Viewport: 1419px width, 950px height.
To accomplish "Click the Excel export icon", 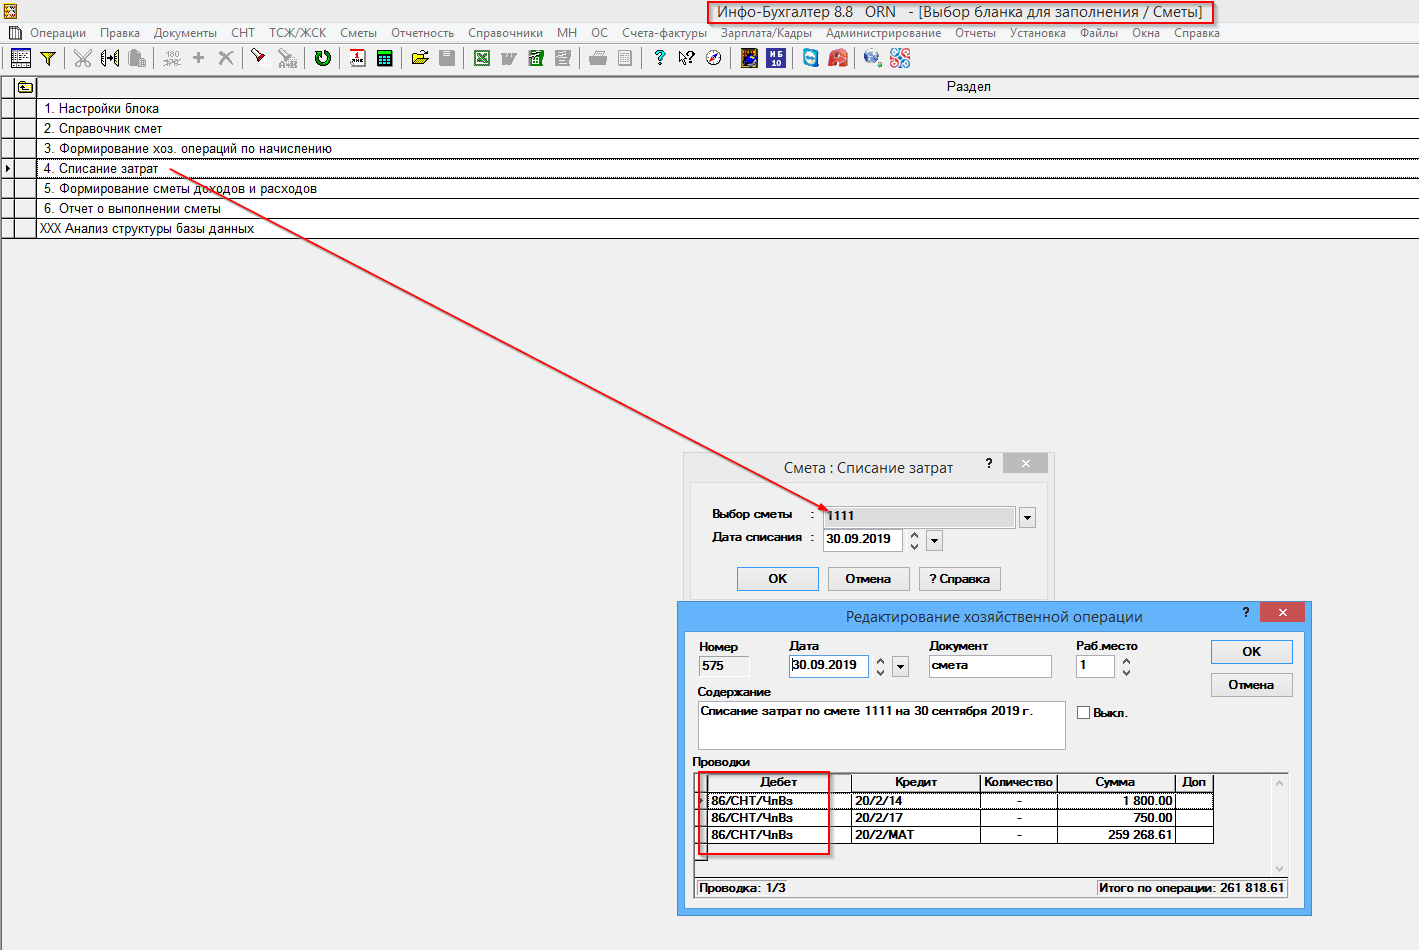I will (x=481, y=58).
